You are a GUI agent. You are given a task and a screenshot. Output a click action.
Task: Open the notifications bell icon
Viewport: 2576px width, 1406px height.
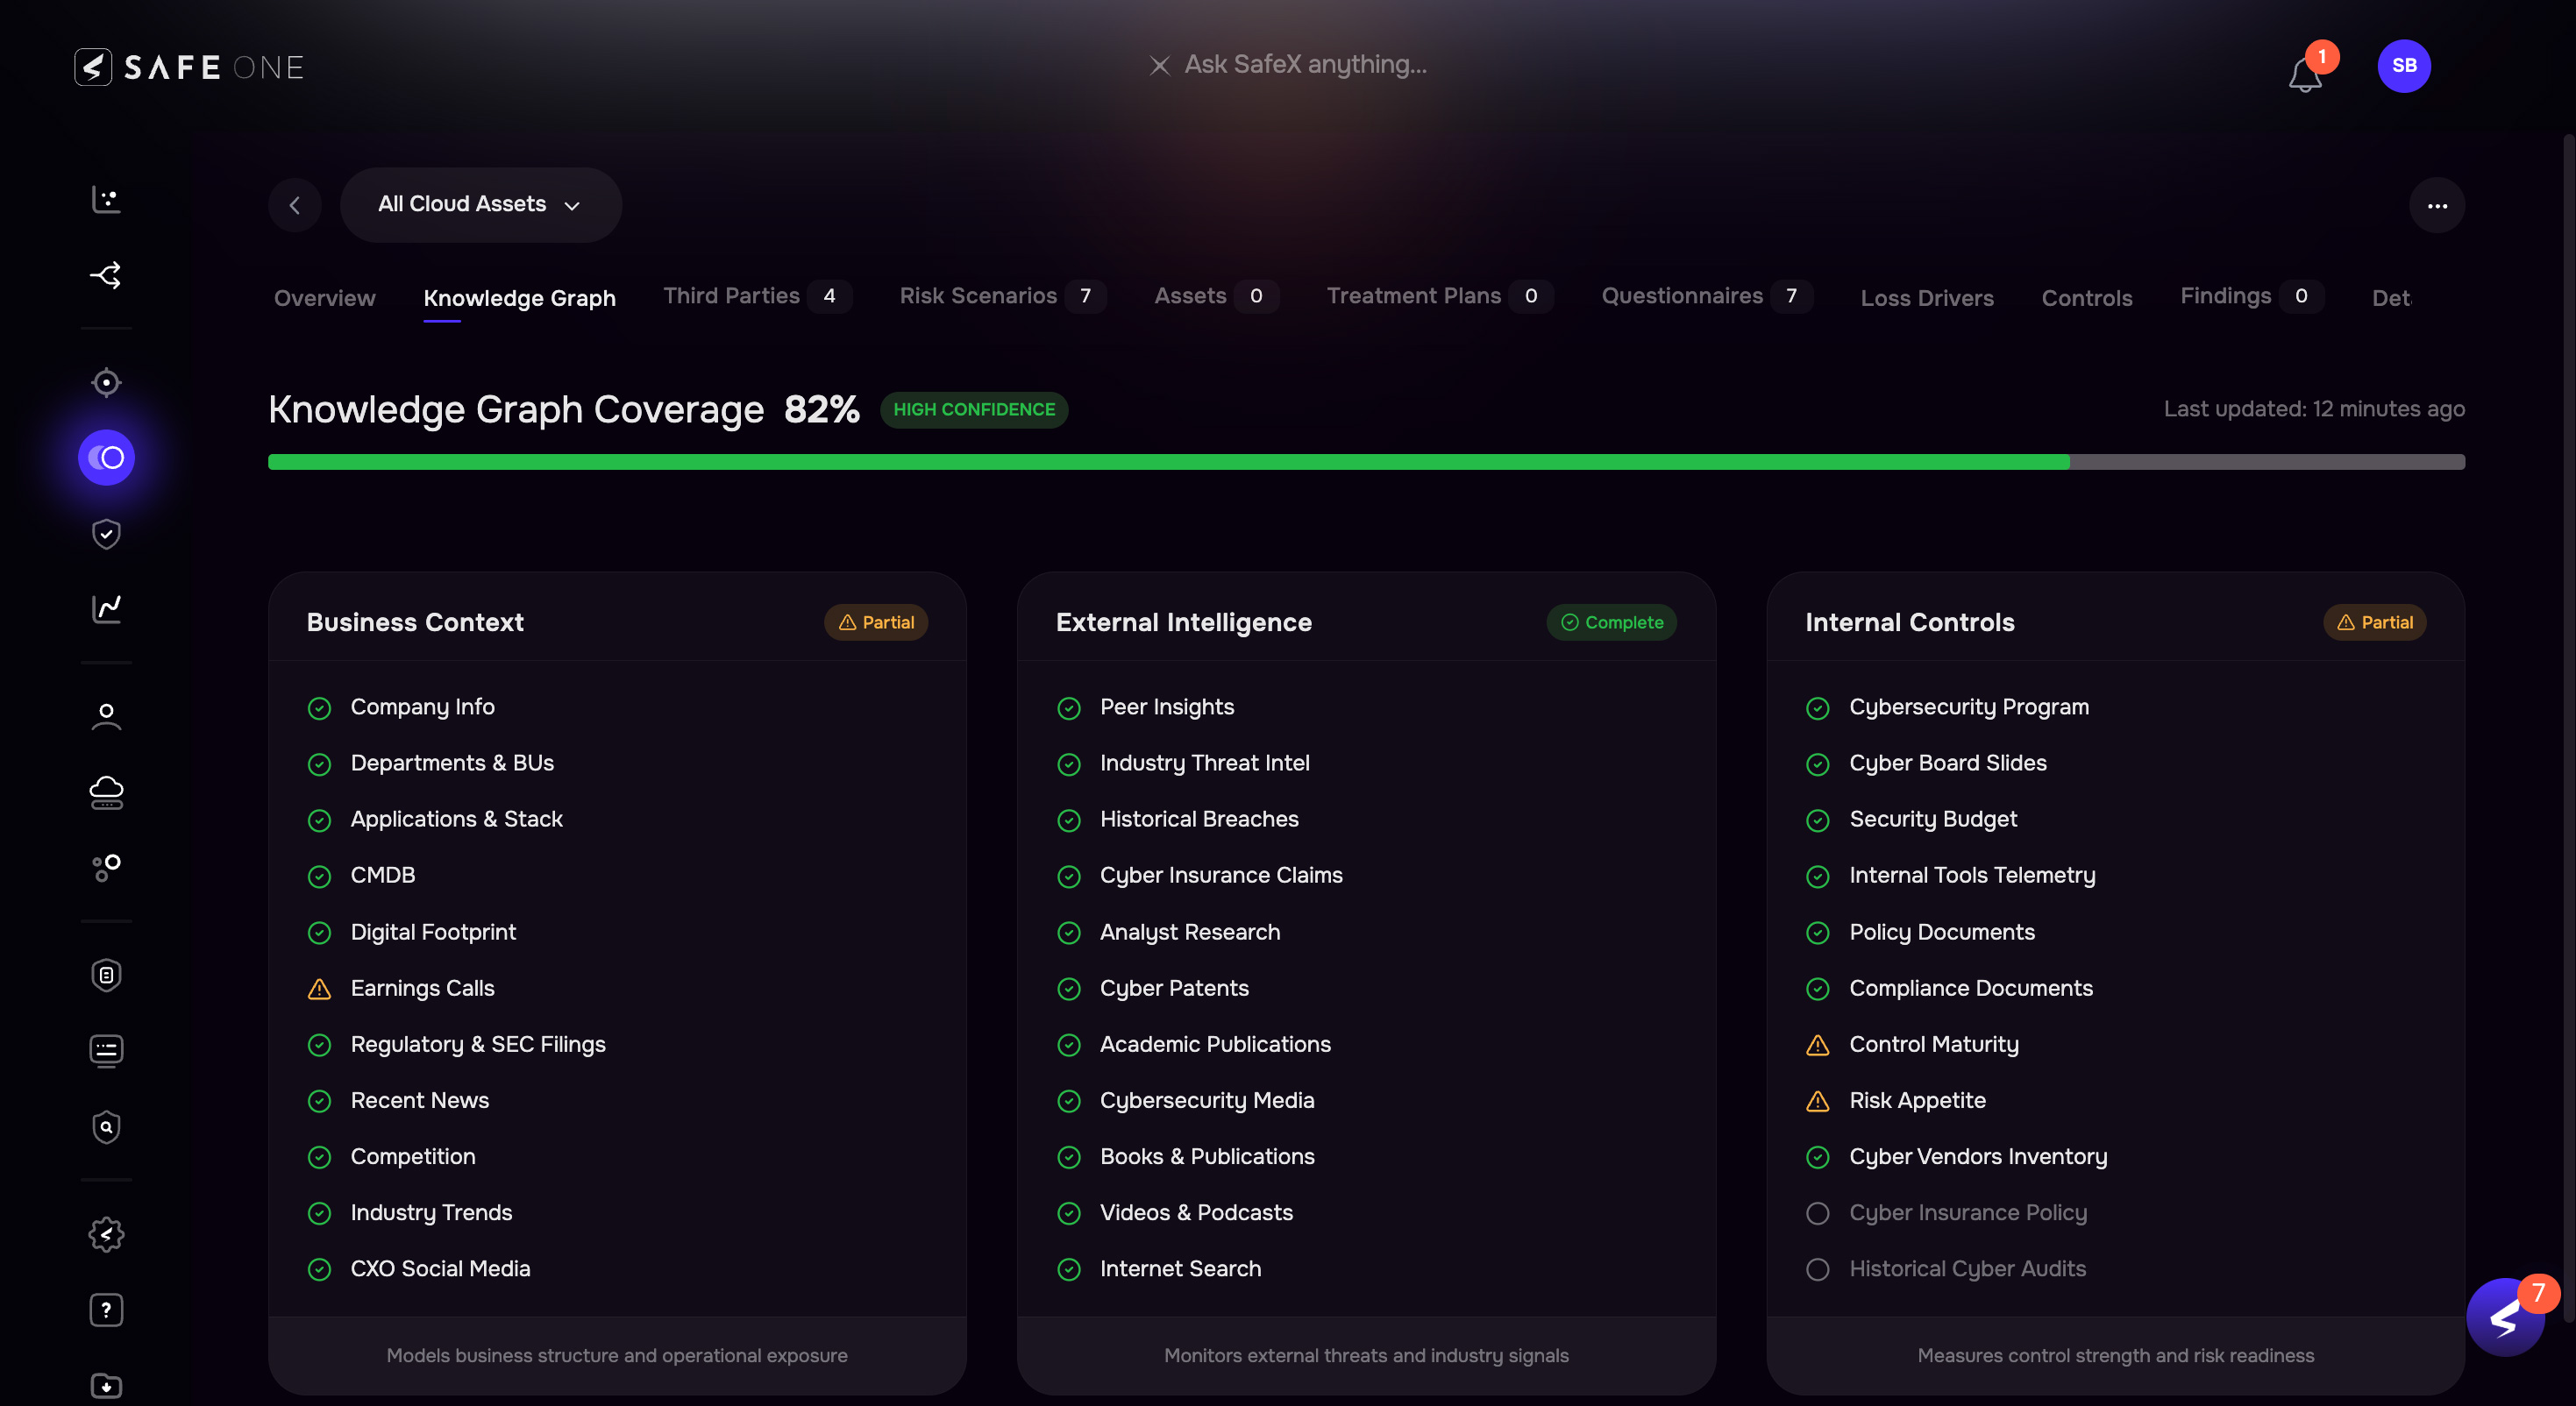click(2305, 73)
